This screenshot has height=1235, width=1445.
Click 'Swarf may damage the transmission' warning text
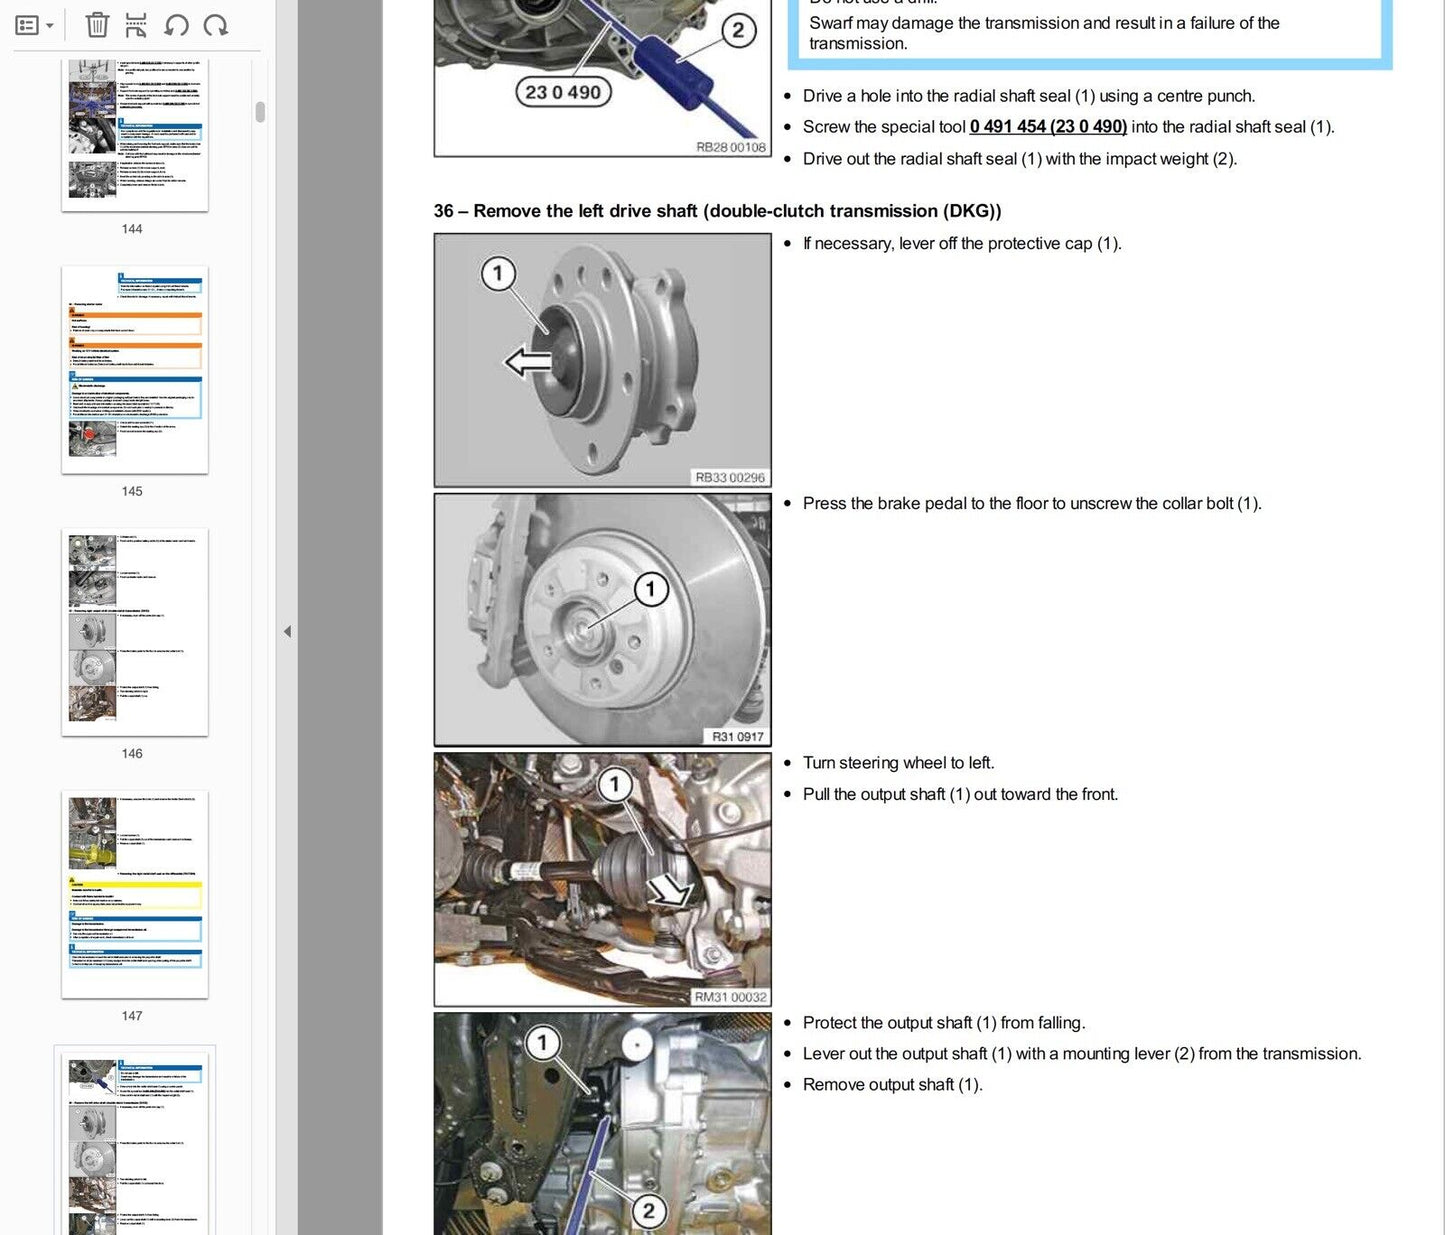coord(1044,33)
